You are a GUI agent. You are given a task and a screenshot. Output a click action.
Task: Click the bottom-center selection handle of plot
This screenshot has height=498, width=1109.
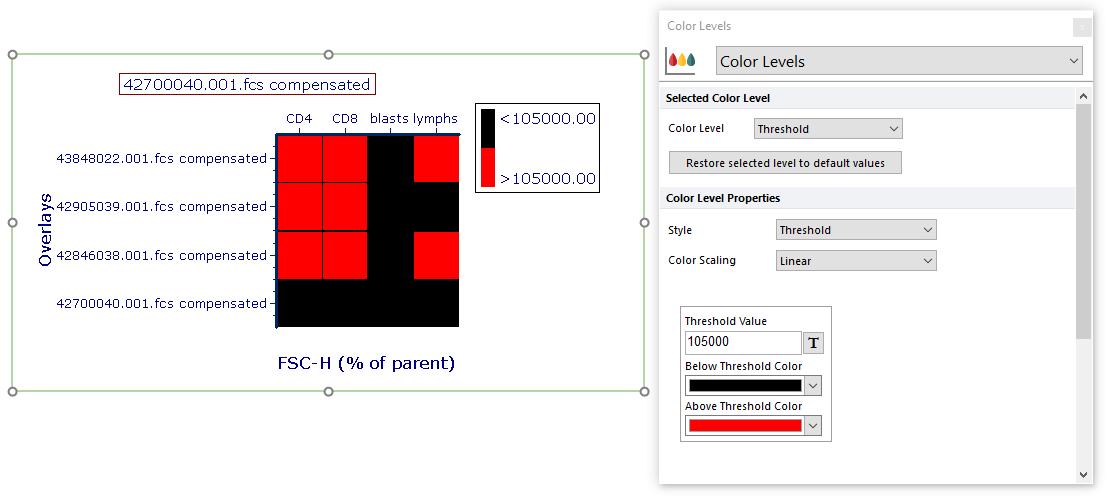coord(328,391)
